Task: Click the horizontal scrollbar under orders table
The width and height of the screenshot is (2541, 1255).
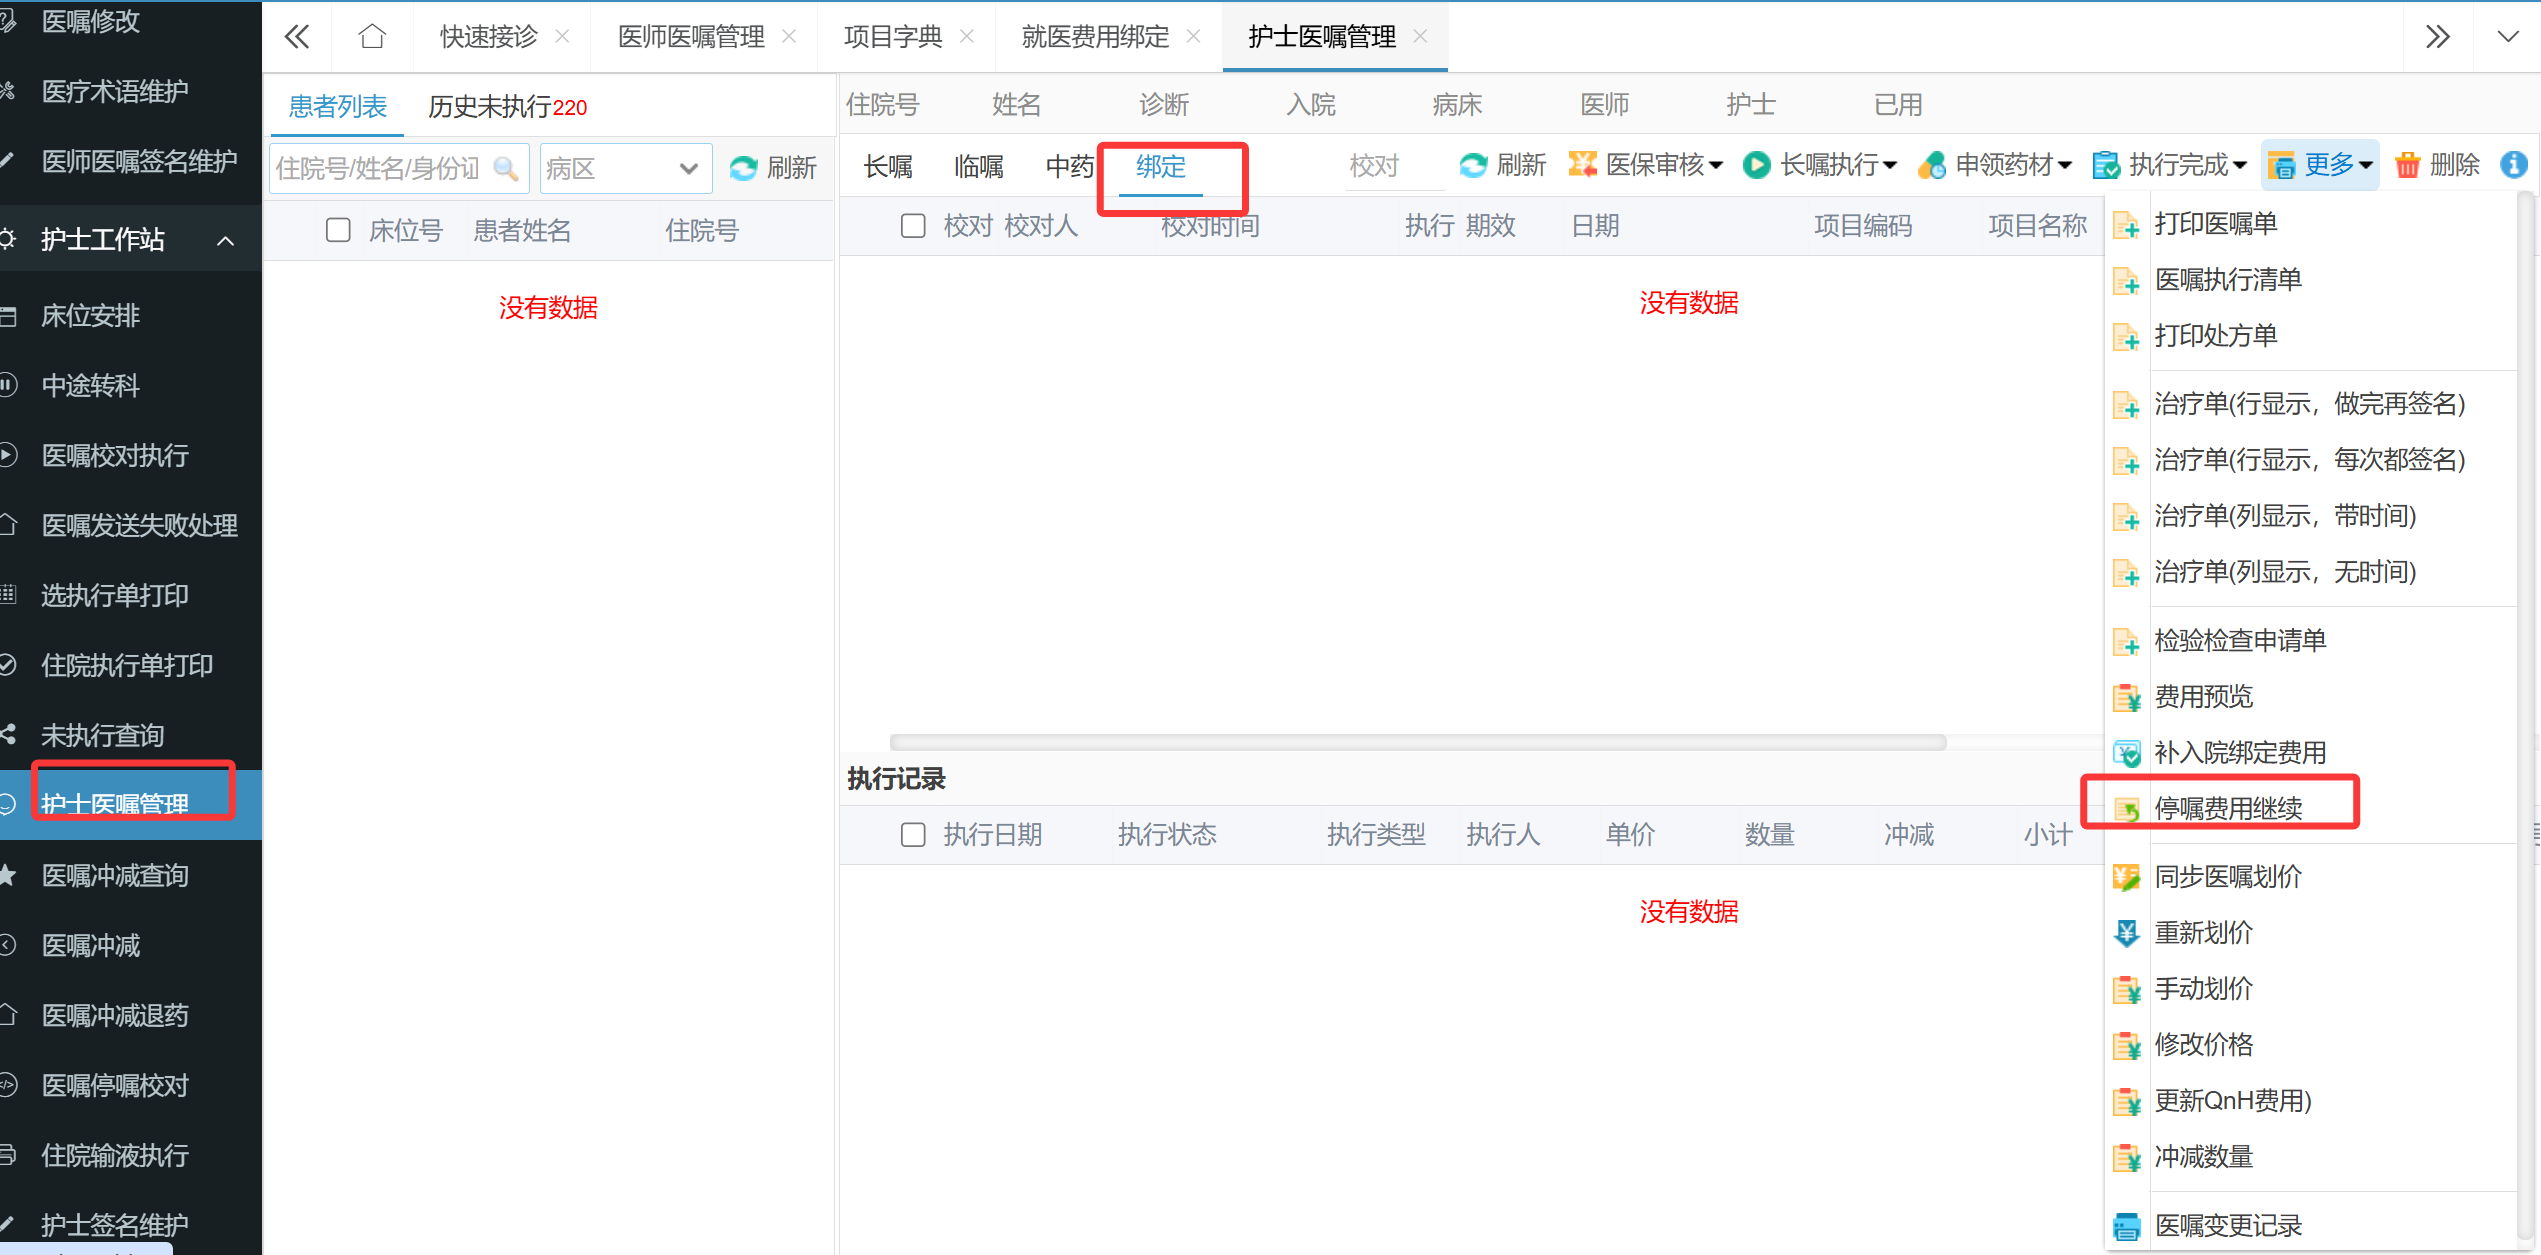Action: coord(1417,742)
